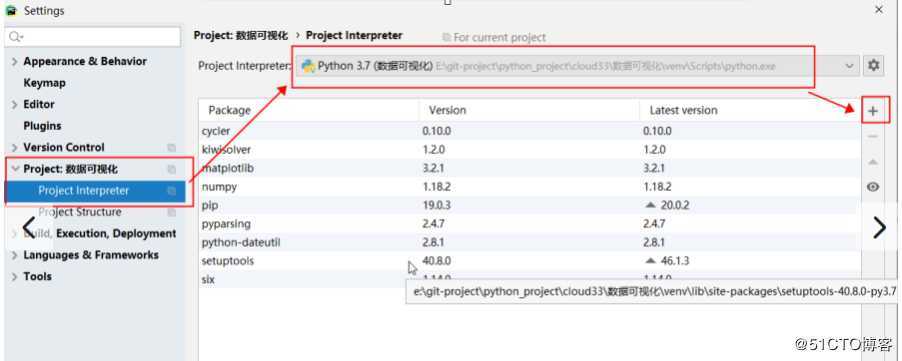Click the Tools label
Screen dimensions: 902x361
pyautogui.click(x=37, y=276)
